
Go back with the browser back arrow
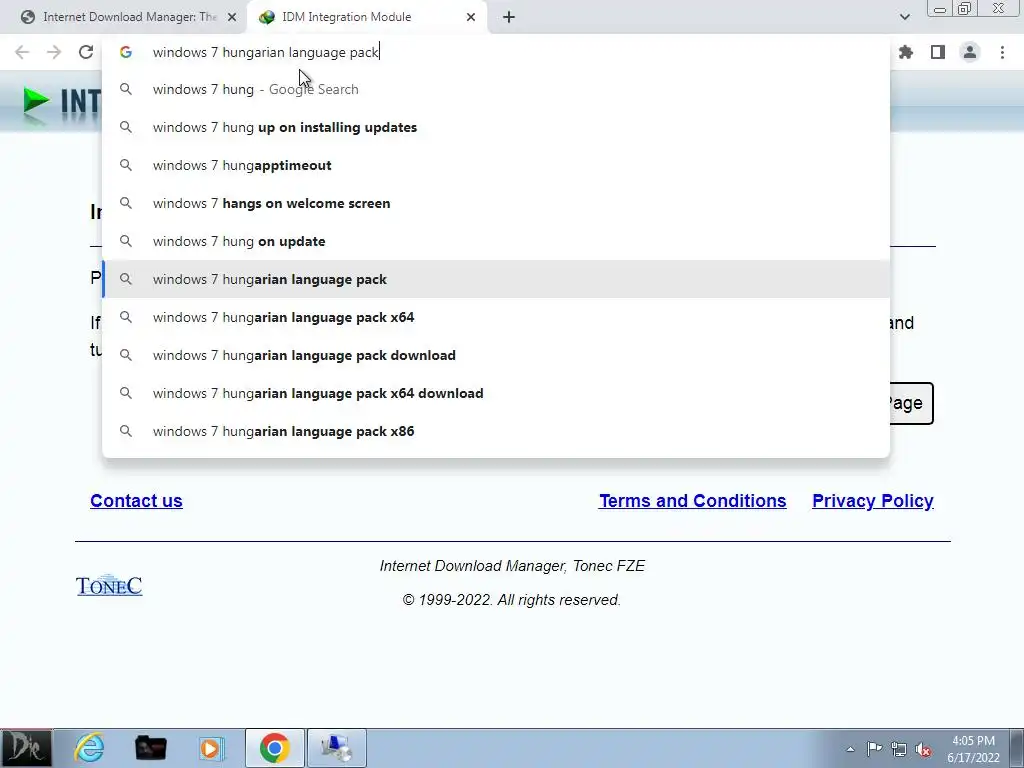(22, 52)
